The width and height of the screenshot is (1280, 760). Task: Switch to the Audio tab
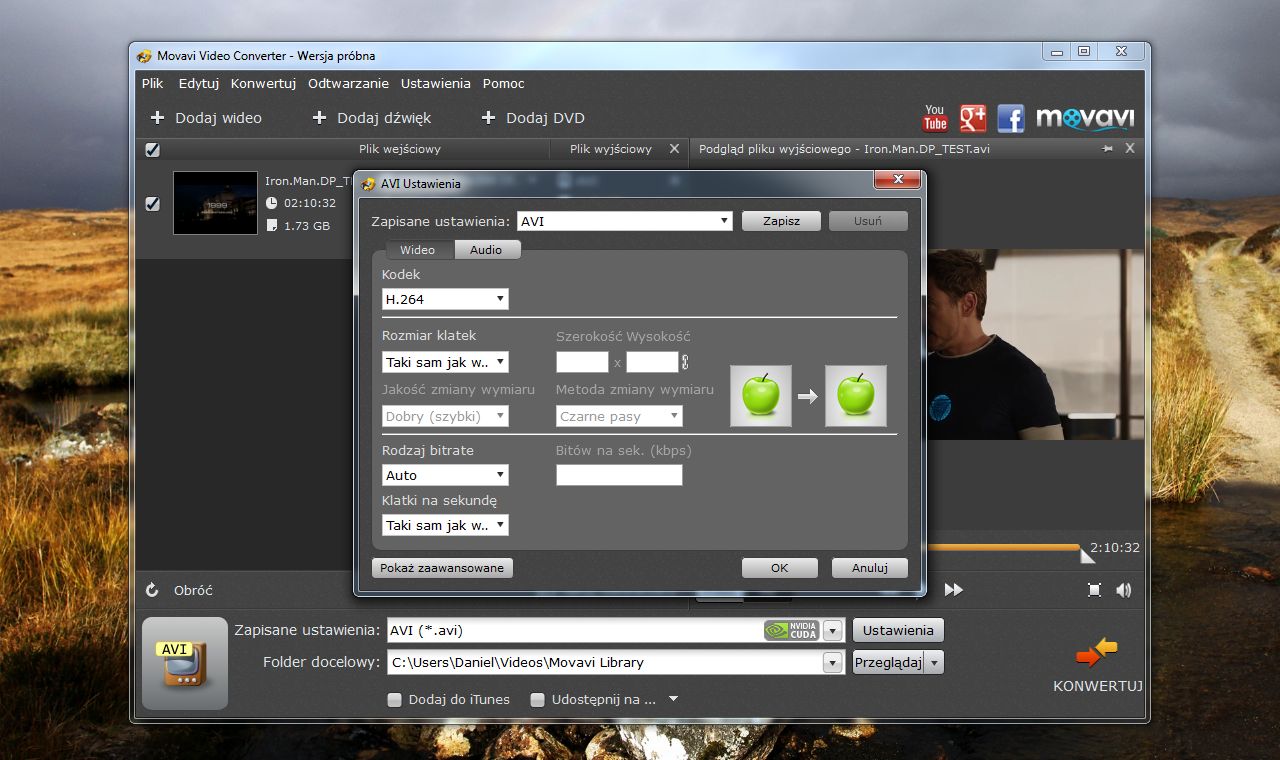pyautogui.click(x=487, y=250)
